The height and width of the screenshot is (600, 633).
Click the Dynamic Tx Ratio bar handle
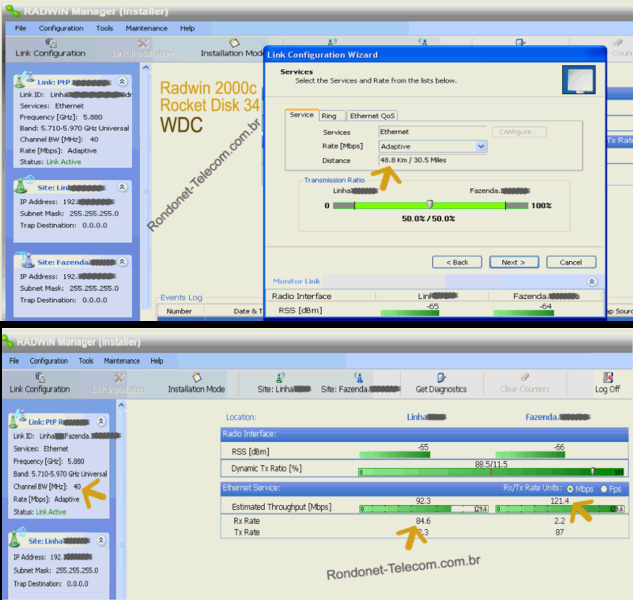tap(593, 471)
